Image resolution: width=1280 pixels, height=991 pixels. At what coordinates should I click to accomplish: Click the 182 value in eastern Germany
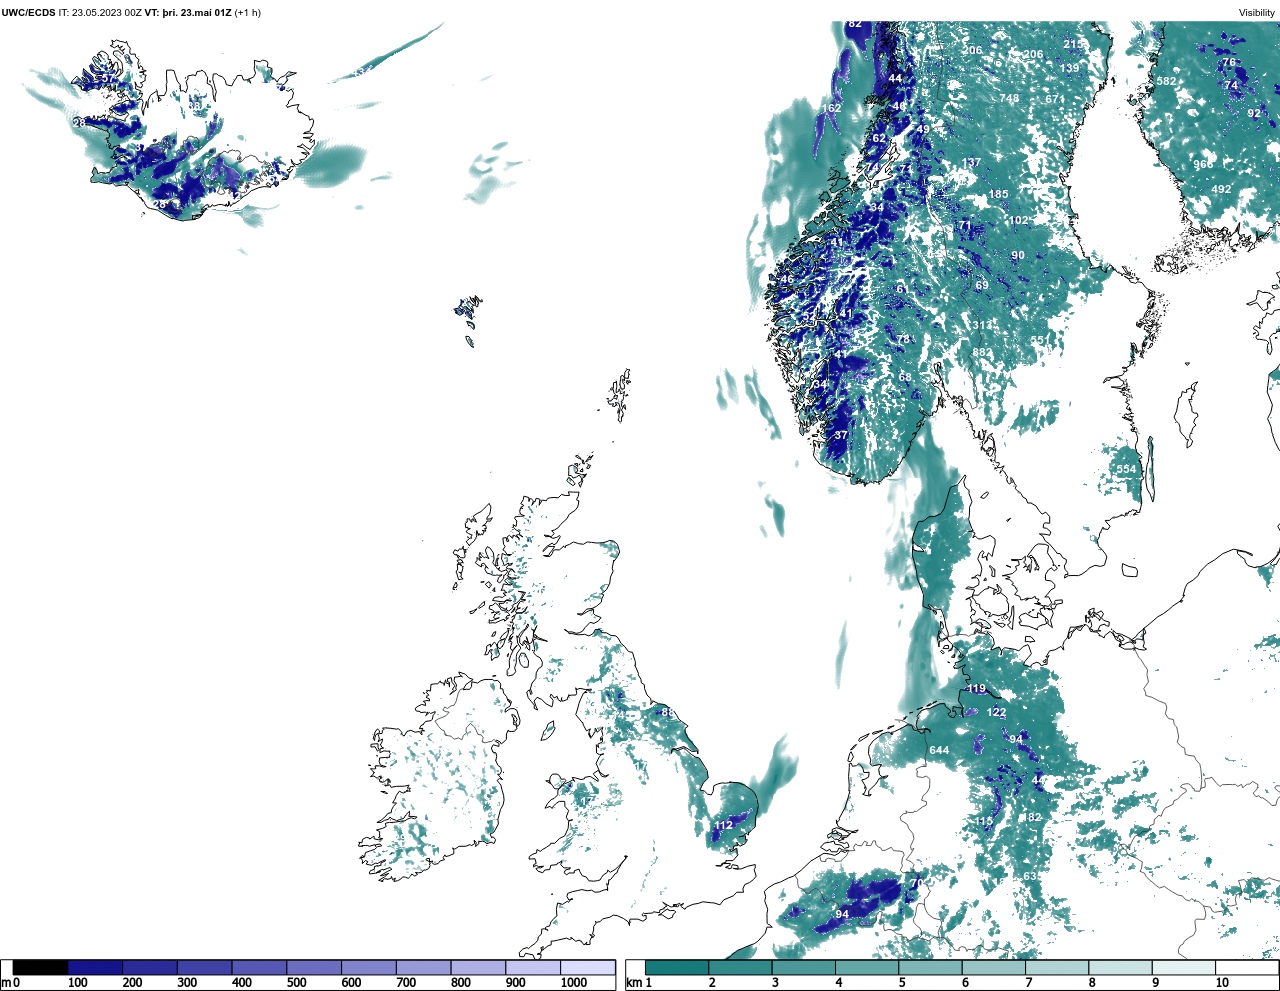point(1031,817)
